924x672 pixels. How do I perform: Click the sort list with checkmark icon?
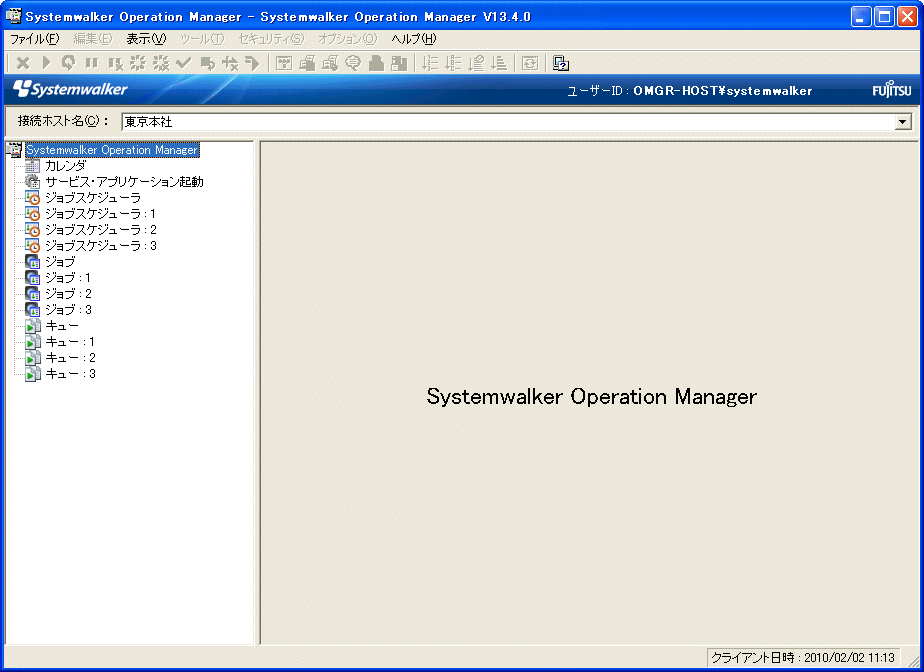click(476, 62)
